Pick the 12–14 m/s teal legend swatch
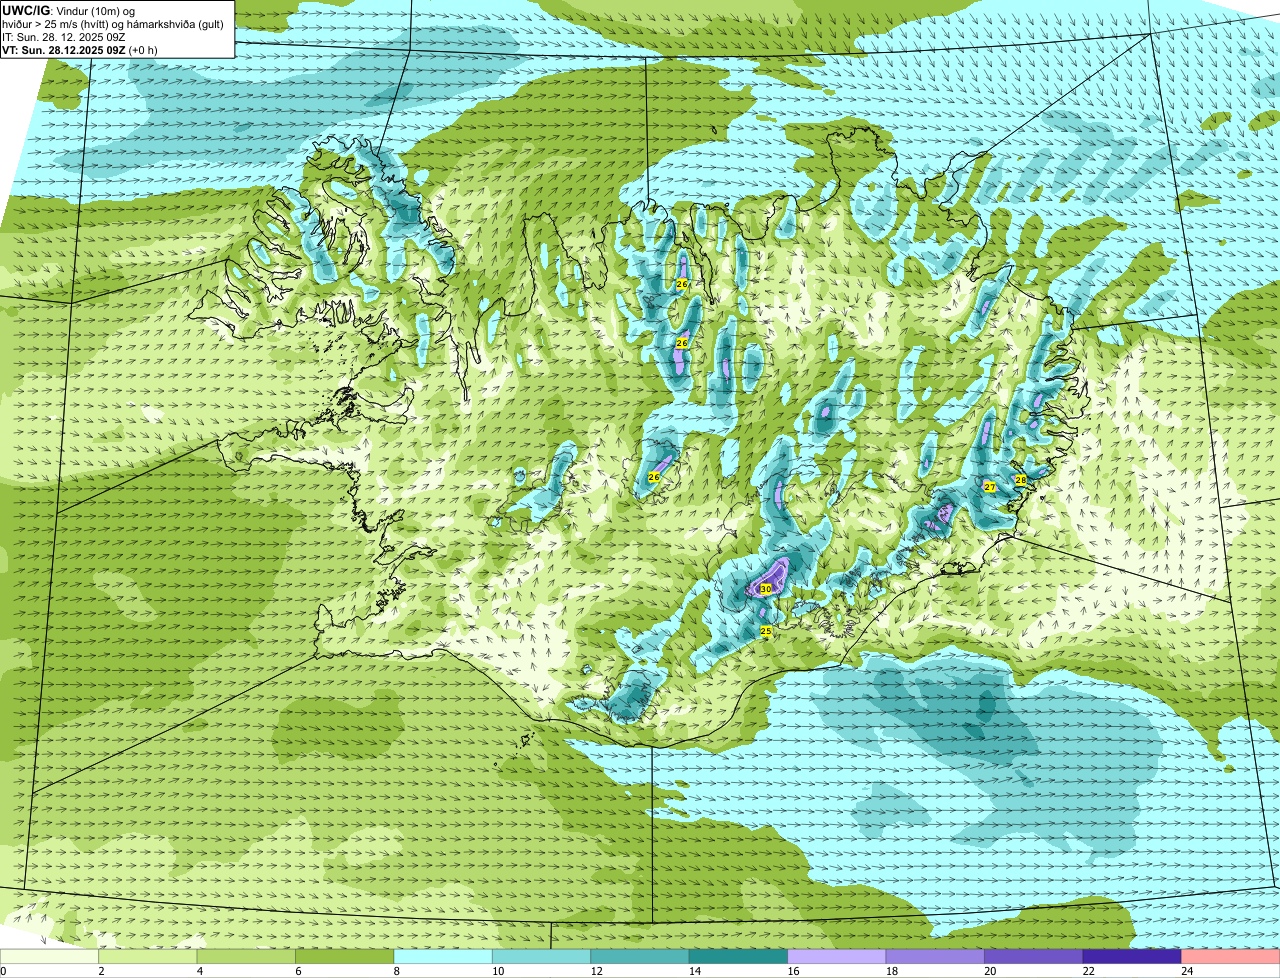 click(x=640, y=956)
